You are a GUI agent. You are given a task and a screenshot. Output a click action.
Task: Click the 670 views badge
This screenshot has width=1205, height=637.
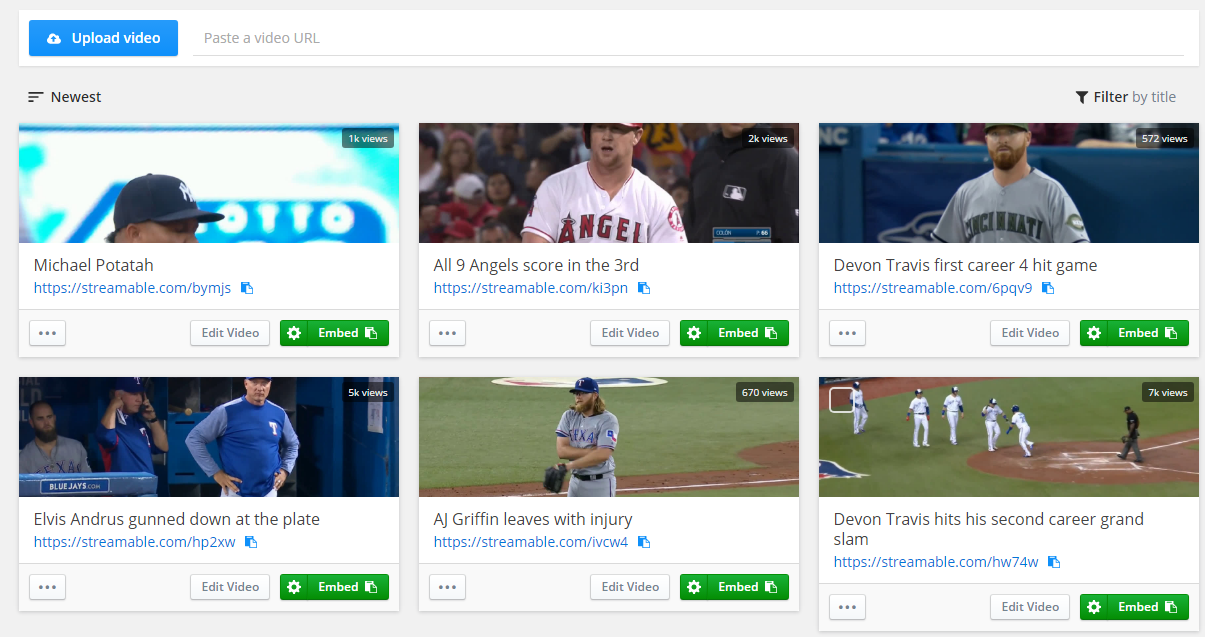click(x=765, y=392)
